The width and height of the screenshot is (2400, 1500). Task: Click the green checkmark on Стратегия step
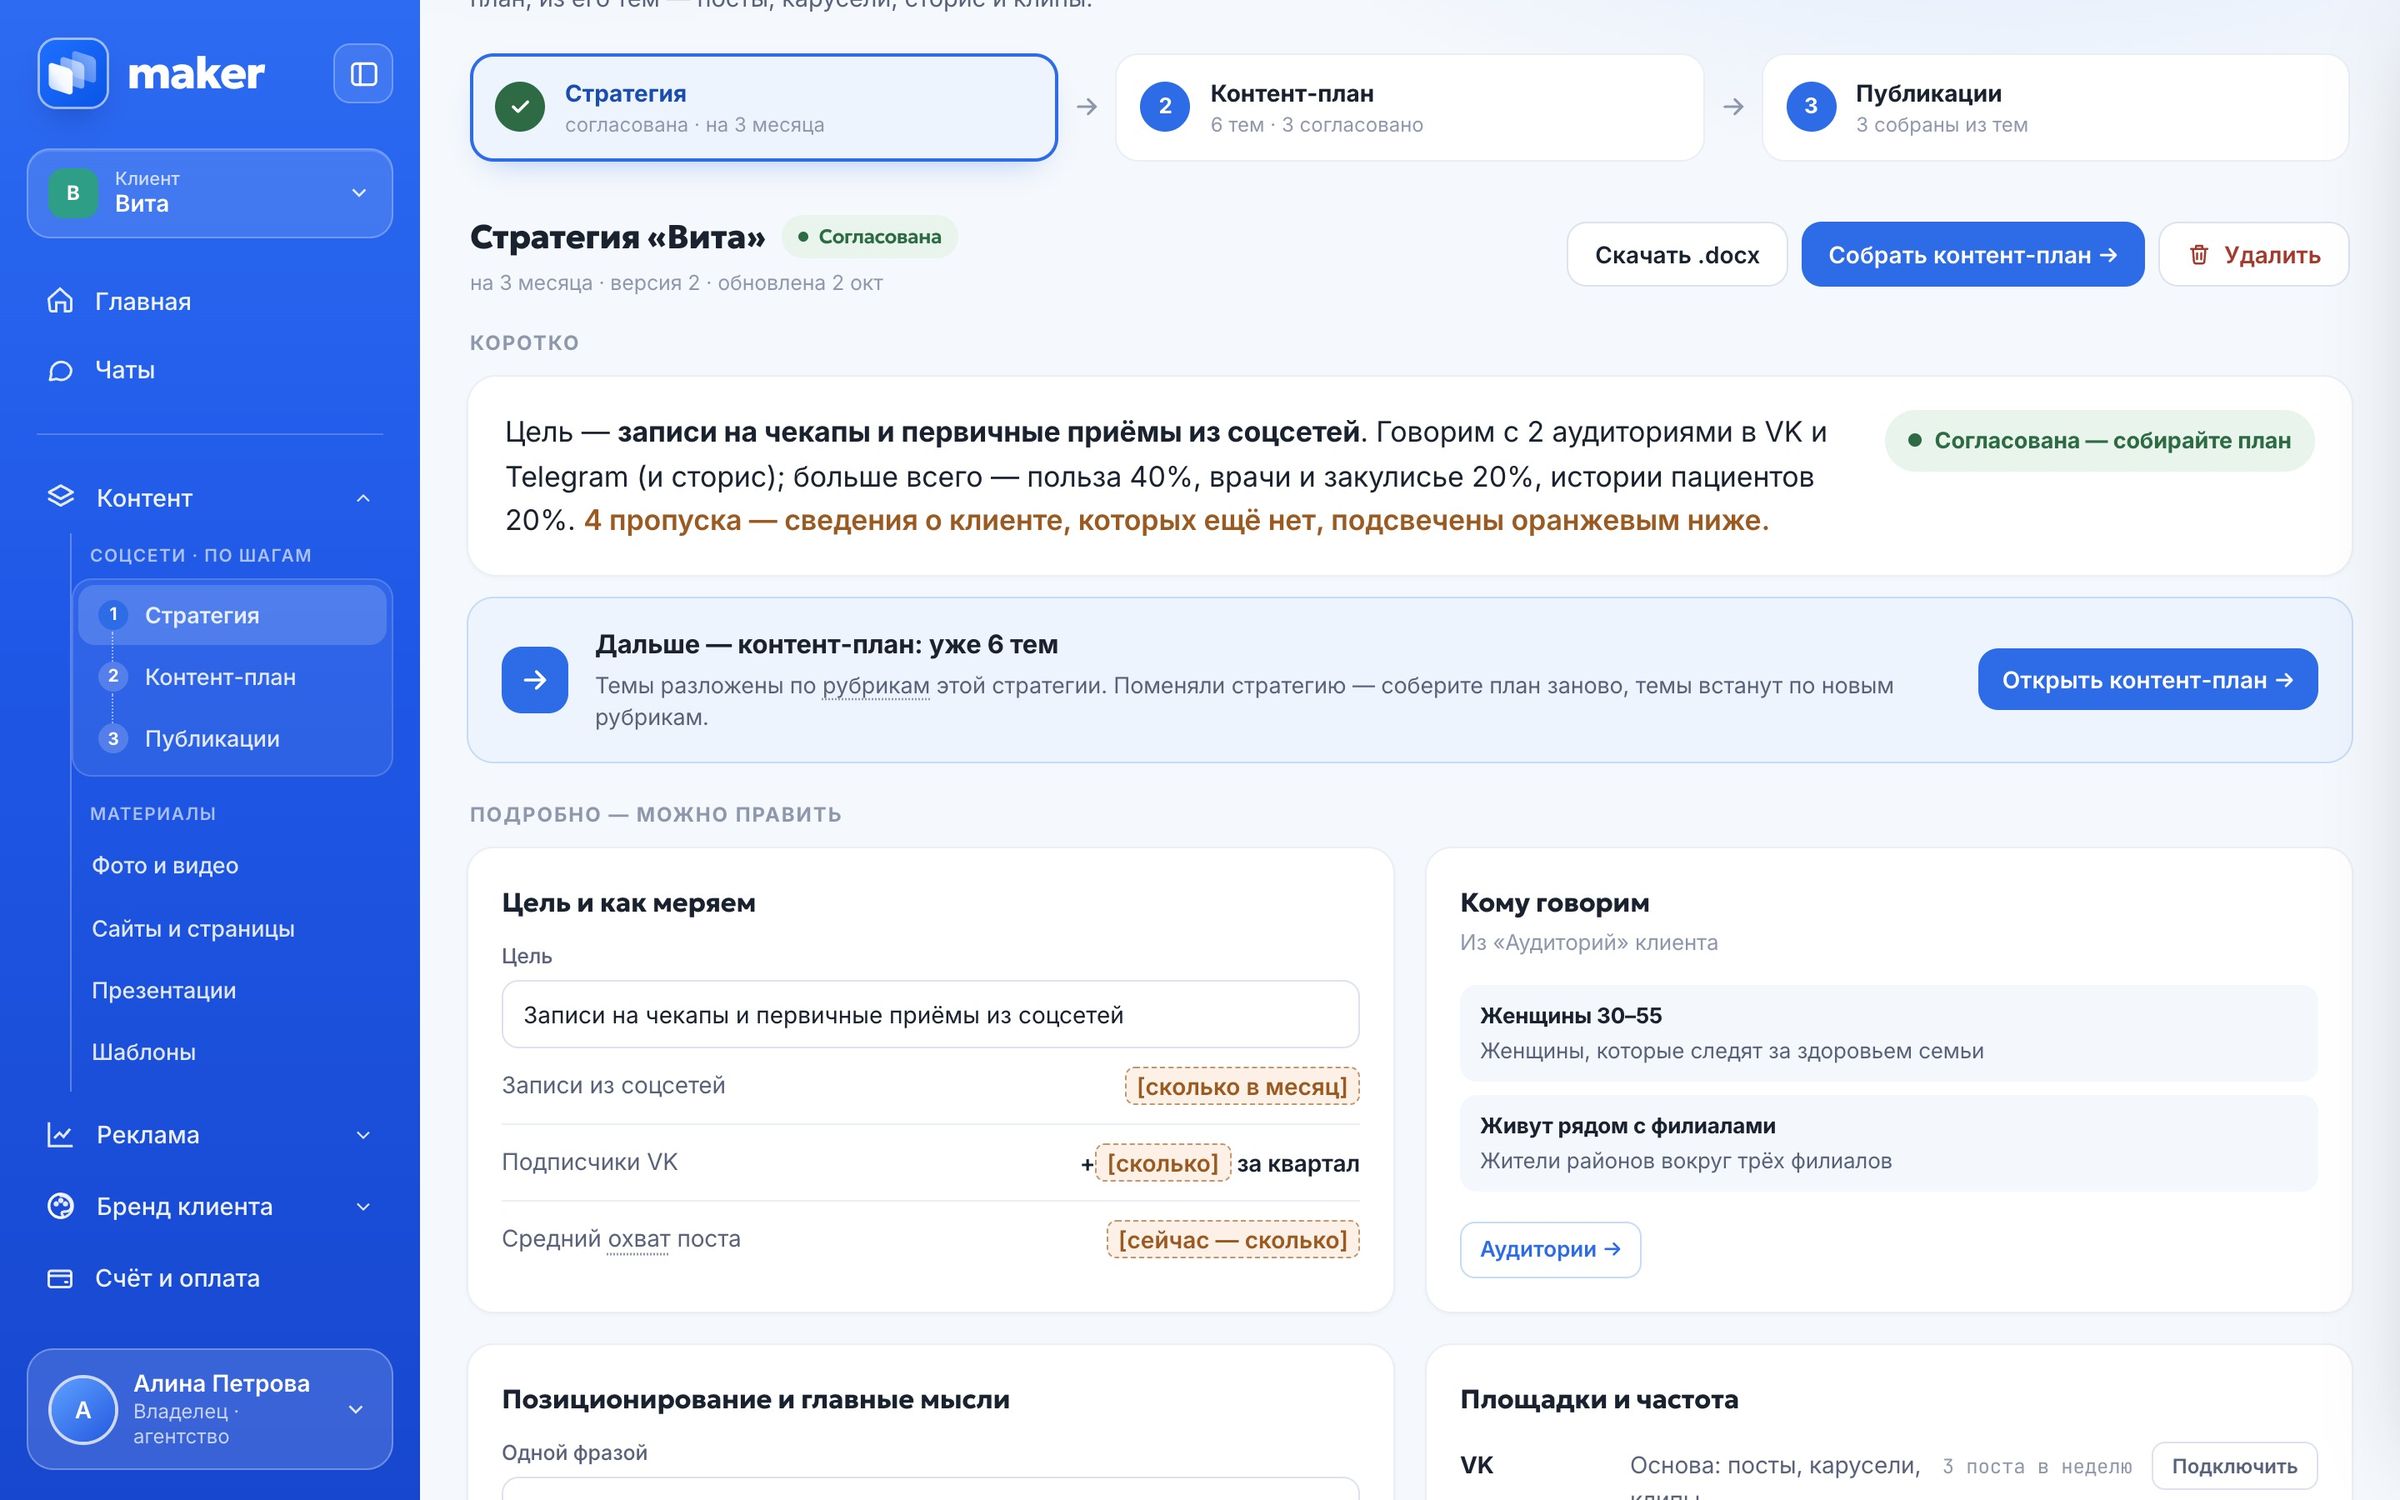click(520, 107)
